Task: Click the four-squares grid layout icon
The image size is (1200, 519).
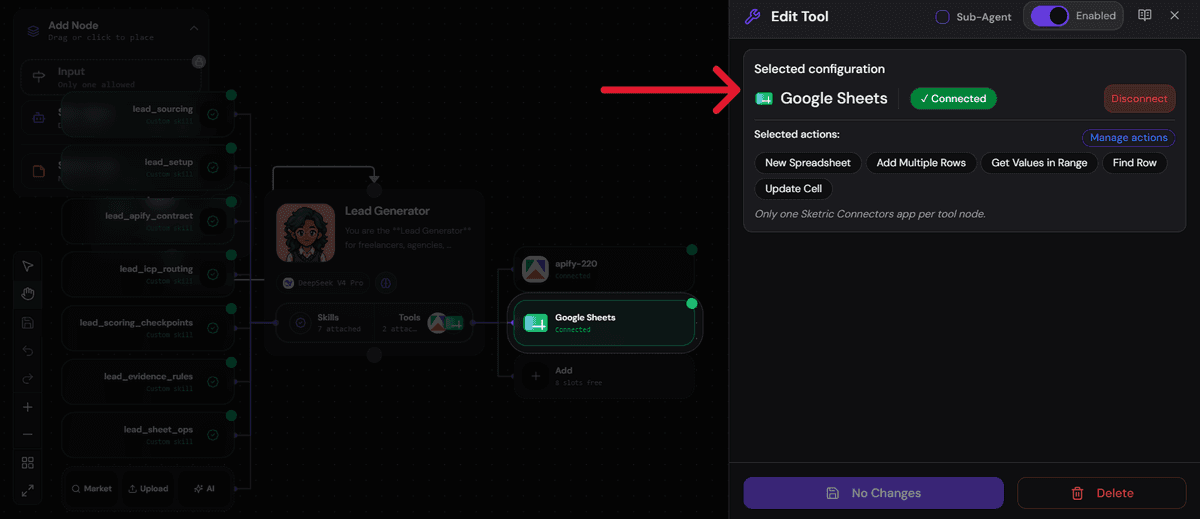Action: pyautogui.click(x=28, y=463)
